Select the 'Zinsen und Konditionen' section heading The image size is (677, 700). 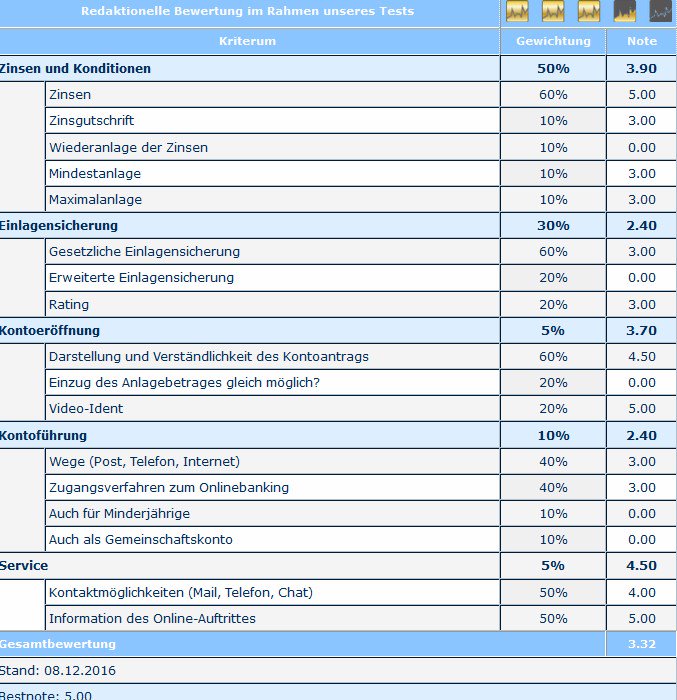click(75, 68)
